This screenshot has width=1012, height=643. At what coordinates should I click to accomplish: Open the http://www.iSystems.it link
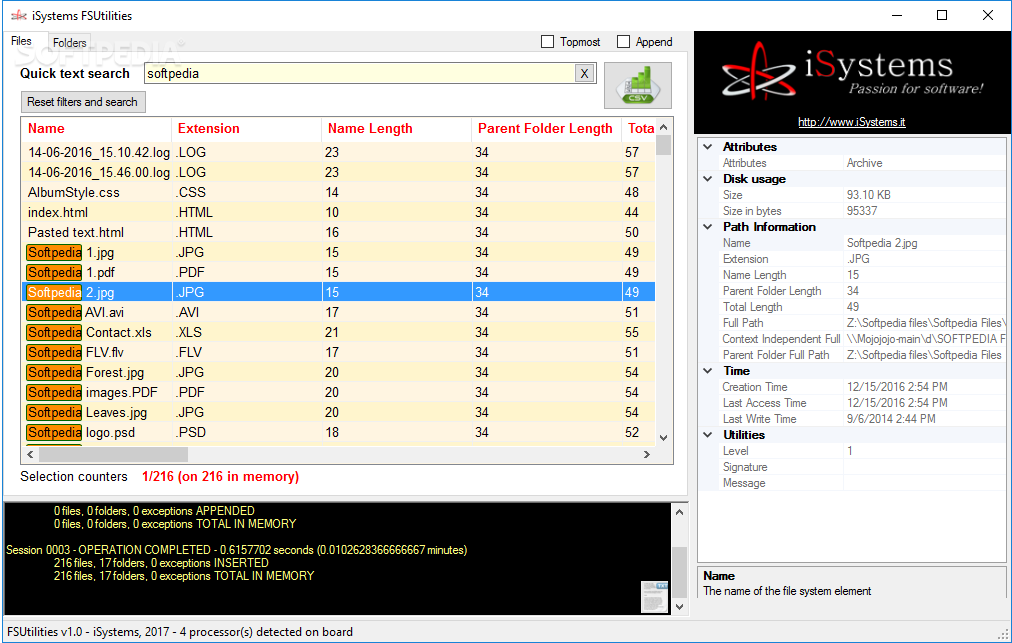click(x=851, y=122)
